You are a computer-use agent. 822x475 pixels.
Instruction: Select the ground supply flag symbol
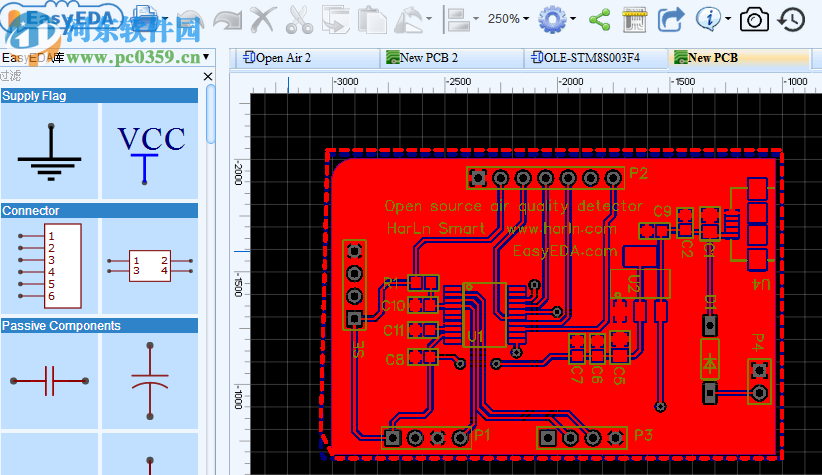pos(49,151)
